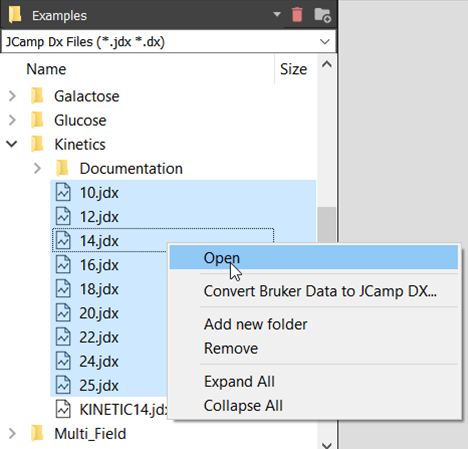This screenshot has width=468, height=449.
Task: Select the Documentation folder name
Action: 131,169
